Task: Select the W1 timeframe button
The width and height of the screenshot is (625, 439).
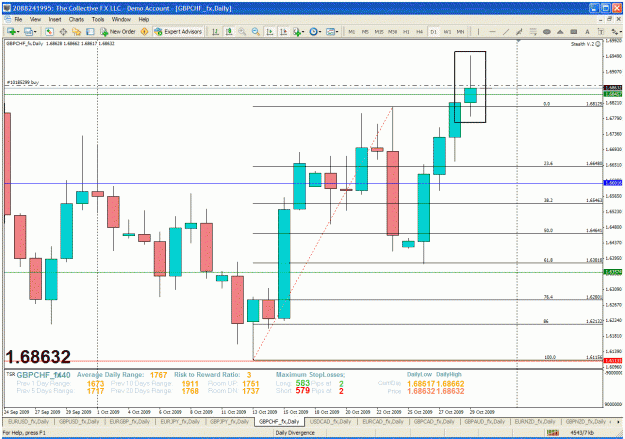Action: click(x=447, y=31)
